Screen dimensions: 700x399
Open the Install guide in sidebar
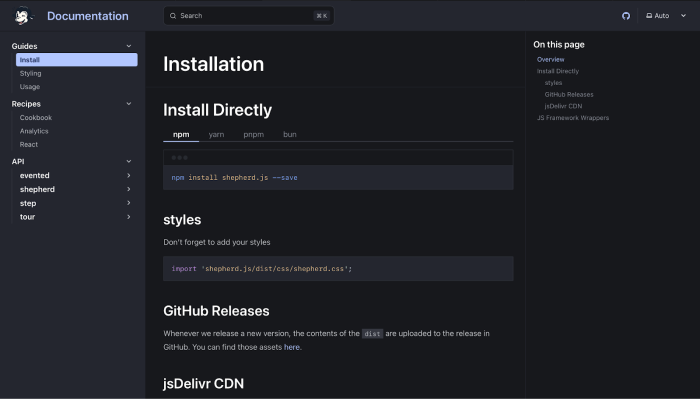tap(77, 60)
